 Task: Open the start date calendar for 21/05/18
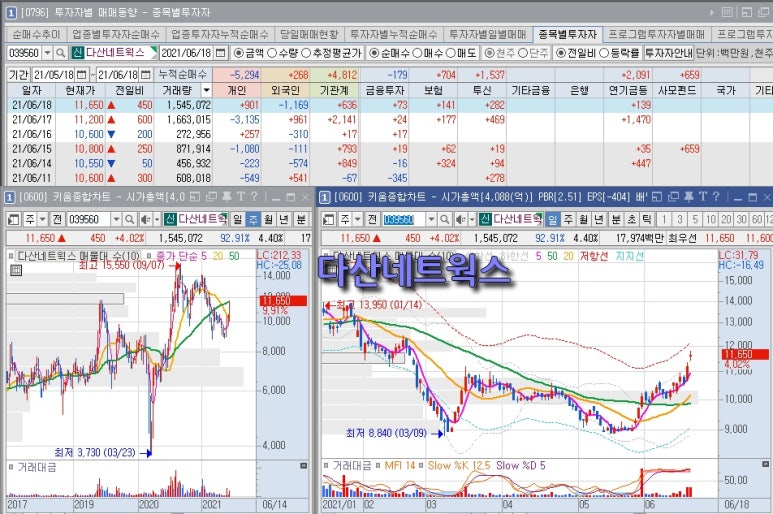[x=81, y=75]
